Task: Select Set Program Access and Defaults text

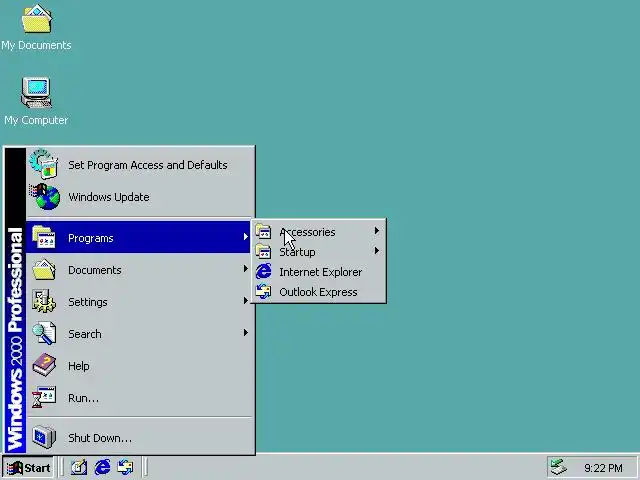Action: 148,165
